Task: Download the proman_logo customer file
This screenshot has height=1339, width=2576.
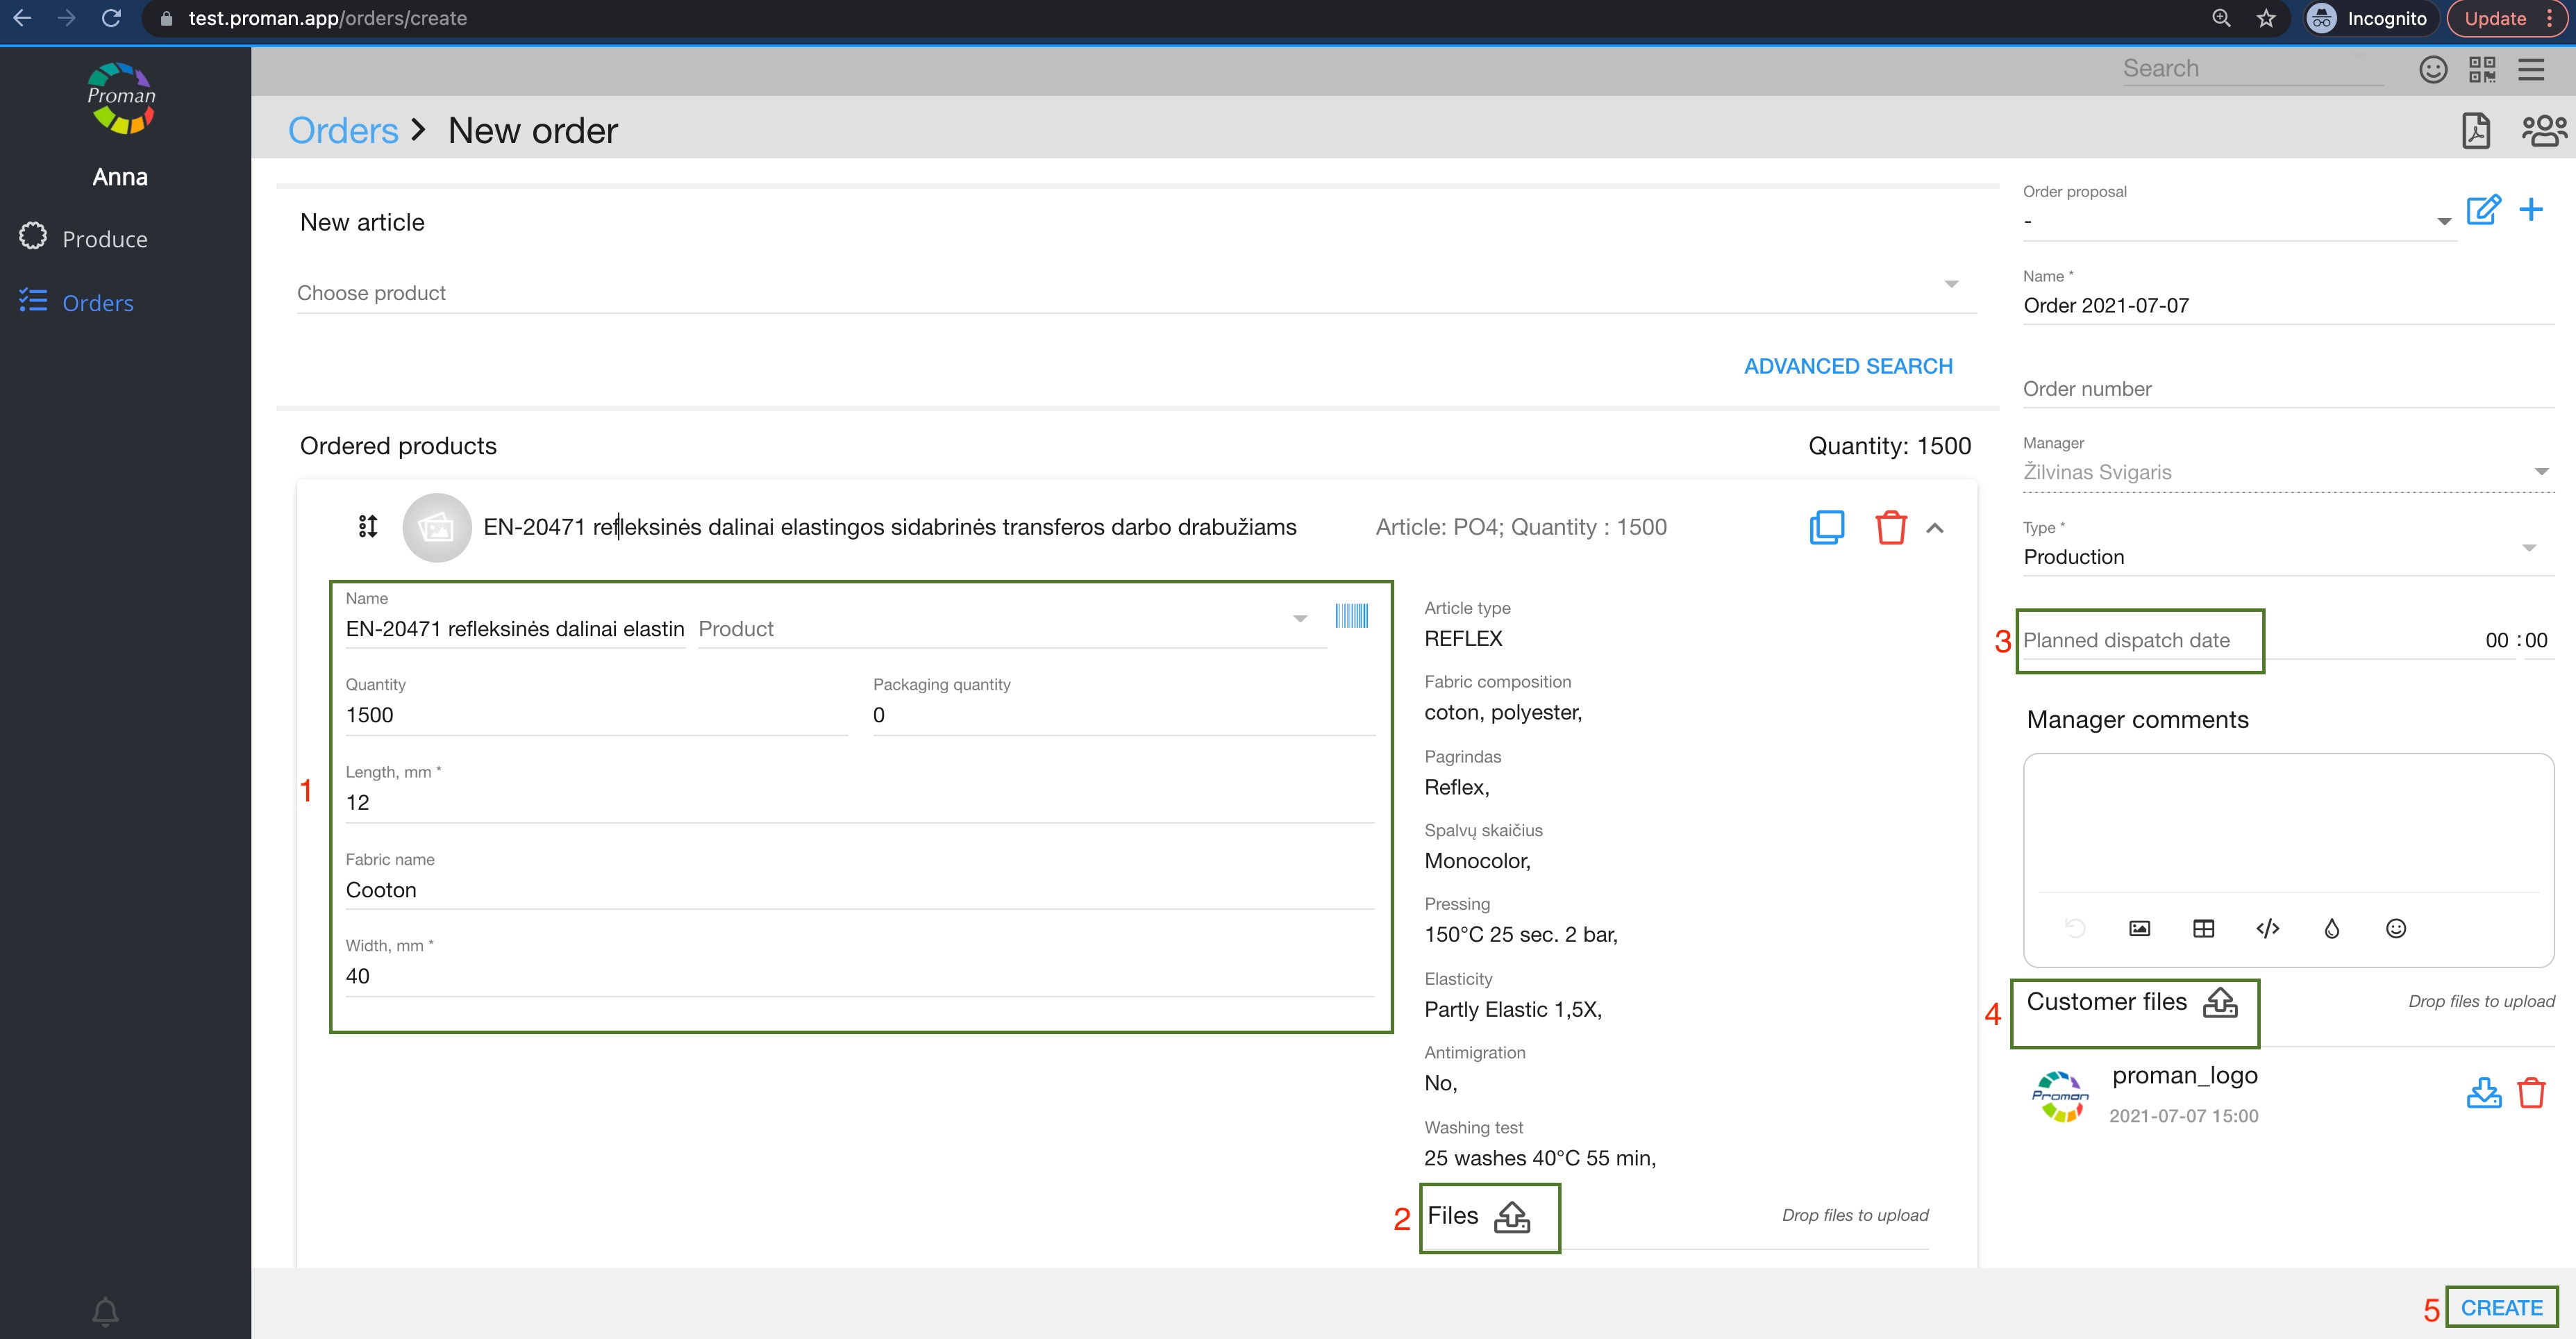Action: click(2483, 1092)
